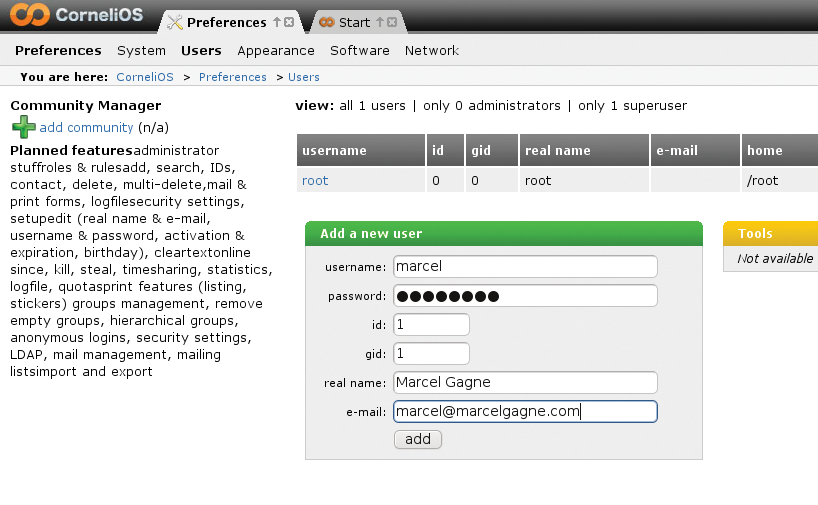Viewport: 818px width, 505px height.
Task: Click the add community link
Action: point(87,127)
